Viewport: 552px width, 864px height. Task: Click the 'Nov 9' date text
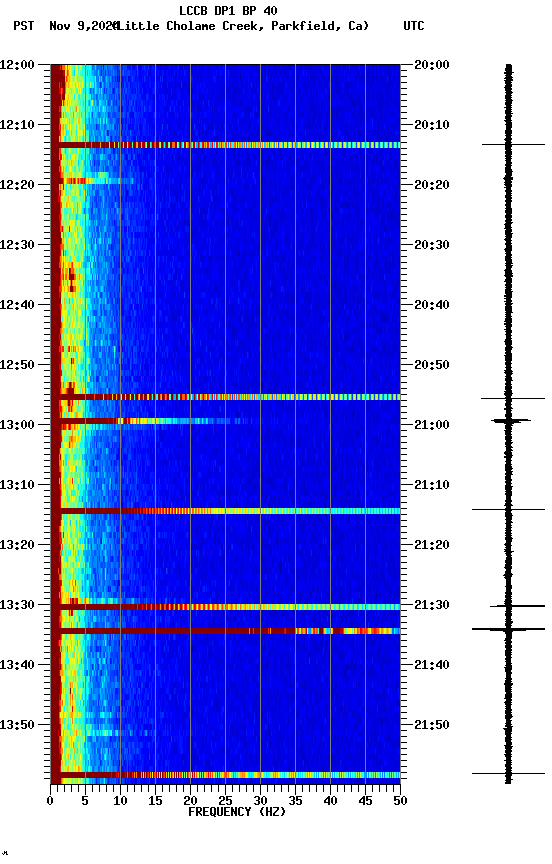66,26
